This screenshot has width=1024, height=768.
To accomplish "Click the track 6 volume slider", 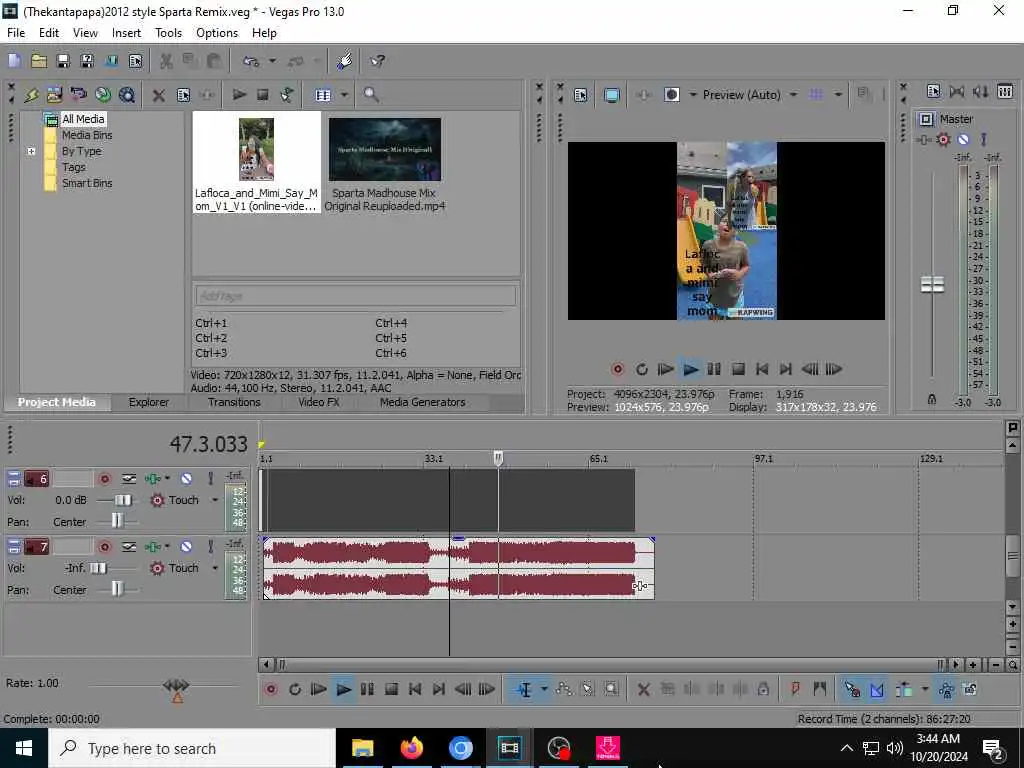I will pyautogui.click(x=122, y=500).
